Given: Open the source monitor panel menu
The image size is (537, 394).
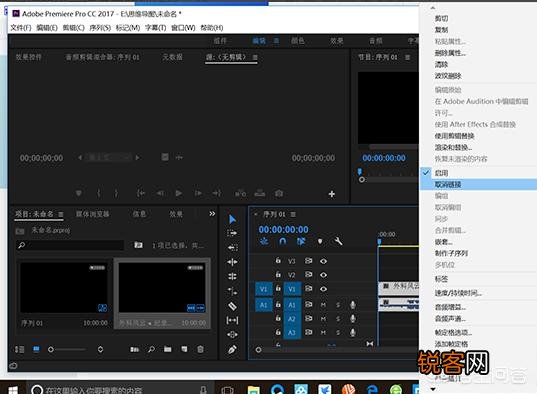Looking at the screenshot, I should (255, 57).
